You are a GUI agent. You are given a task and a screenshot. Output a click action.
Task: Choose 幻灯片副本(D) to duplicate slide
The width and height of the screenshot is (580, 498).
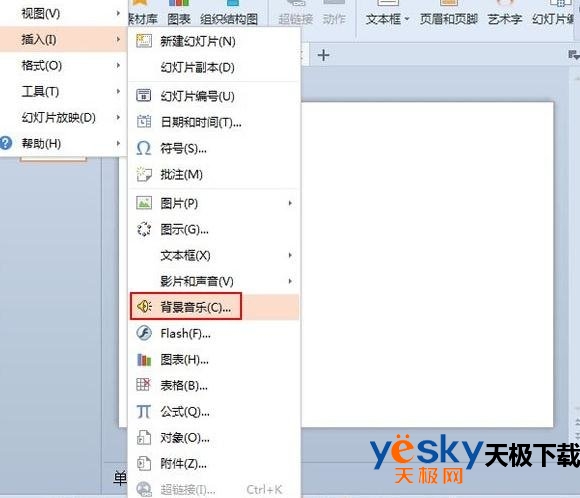coord(214,67)
